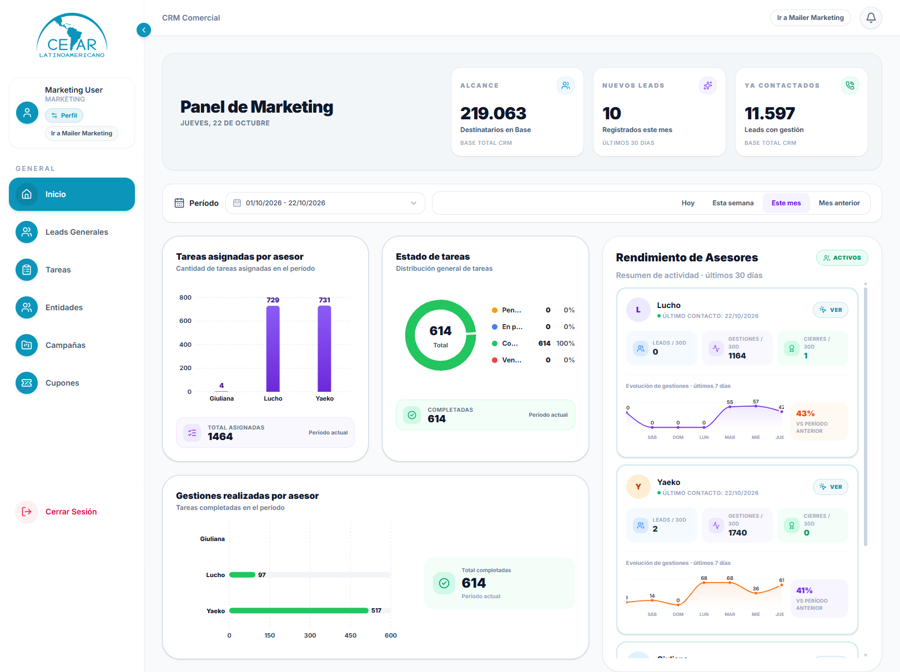This screenshot has height=672, width=900.
Task: Click the Total Asignadas list icon
Action: tap(192, 433)
